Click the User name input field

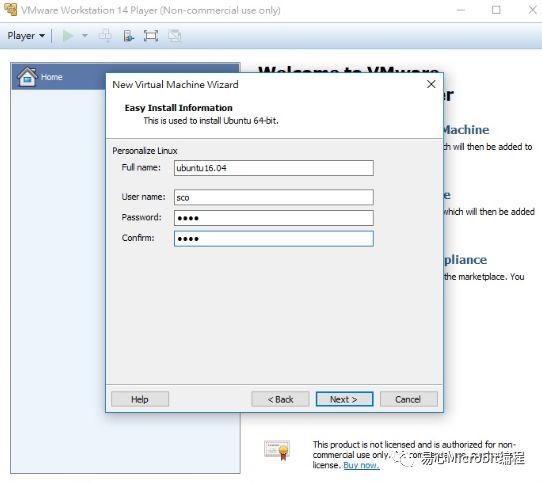274,197
